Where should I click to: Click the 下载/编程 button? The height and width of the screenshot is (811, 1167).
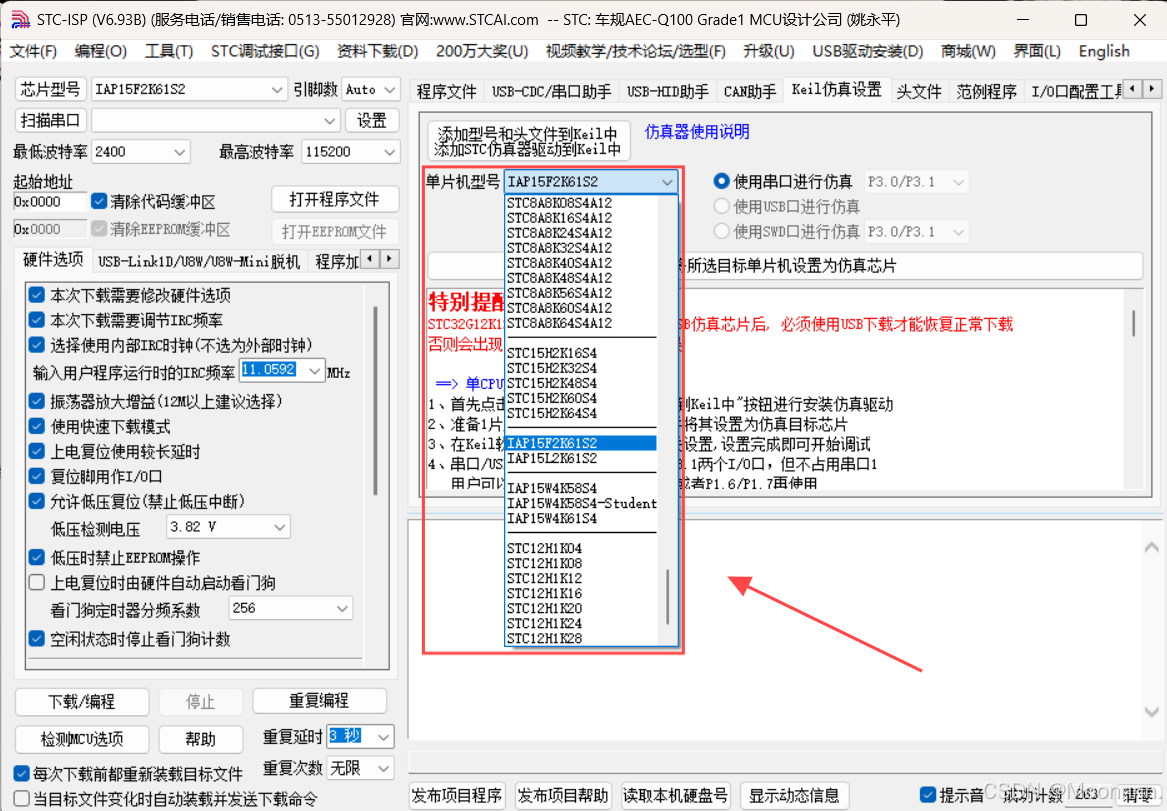pos(81,702)
